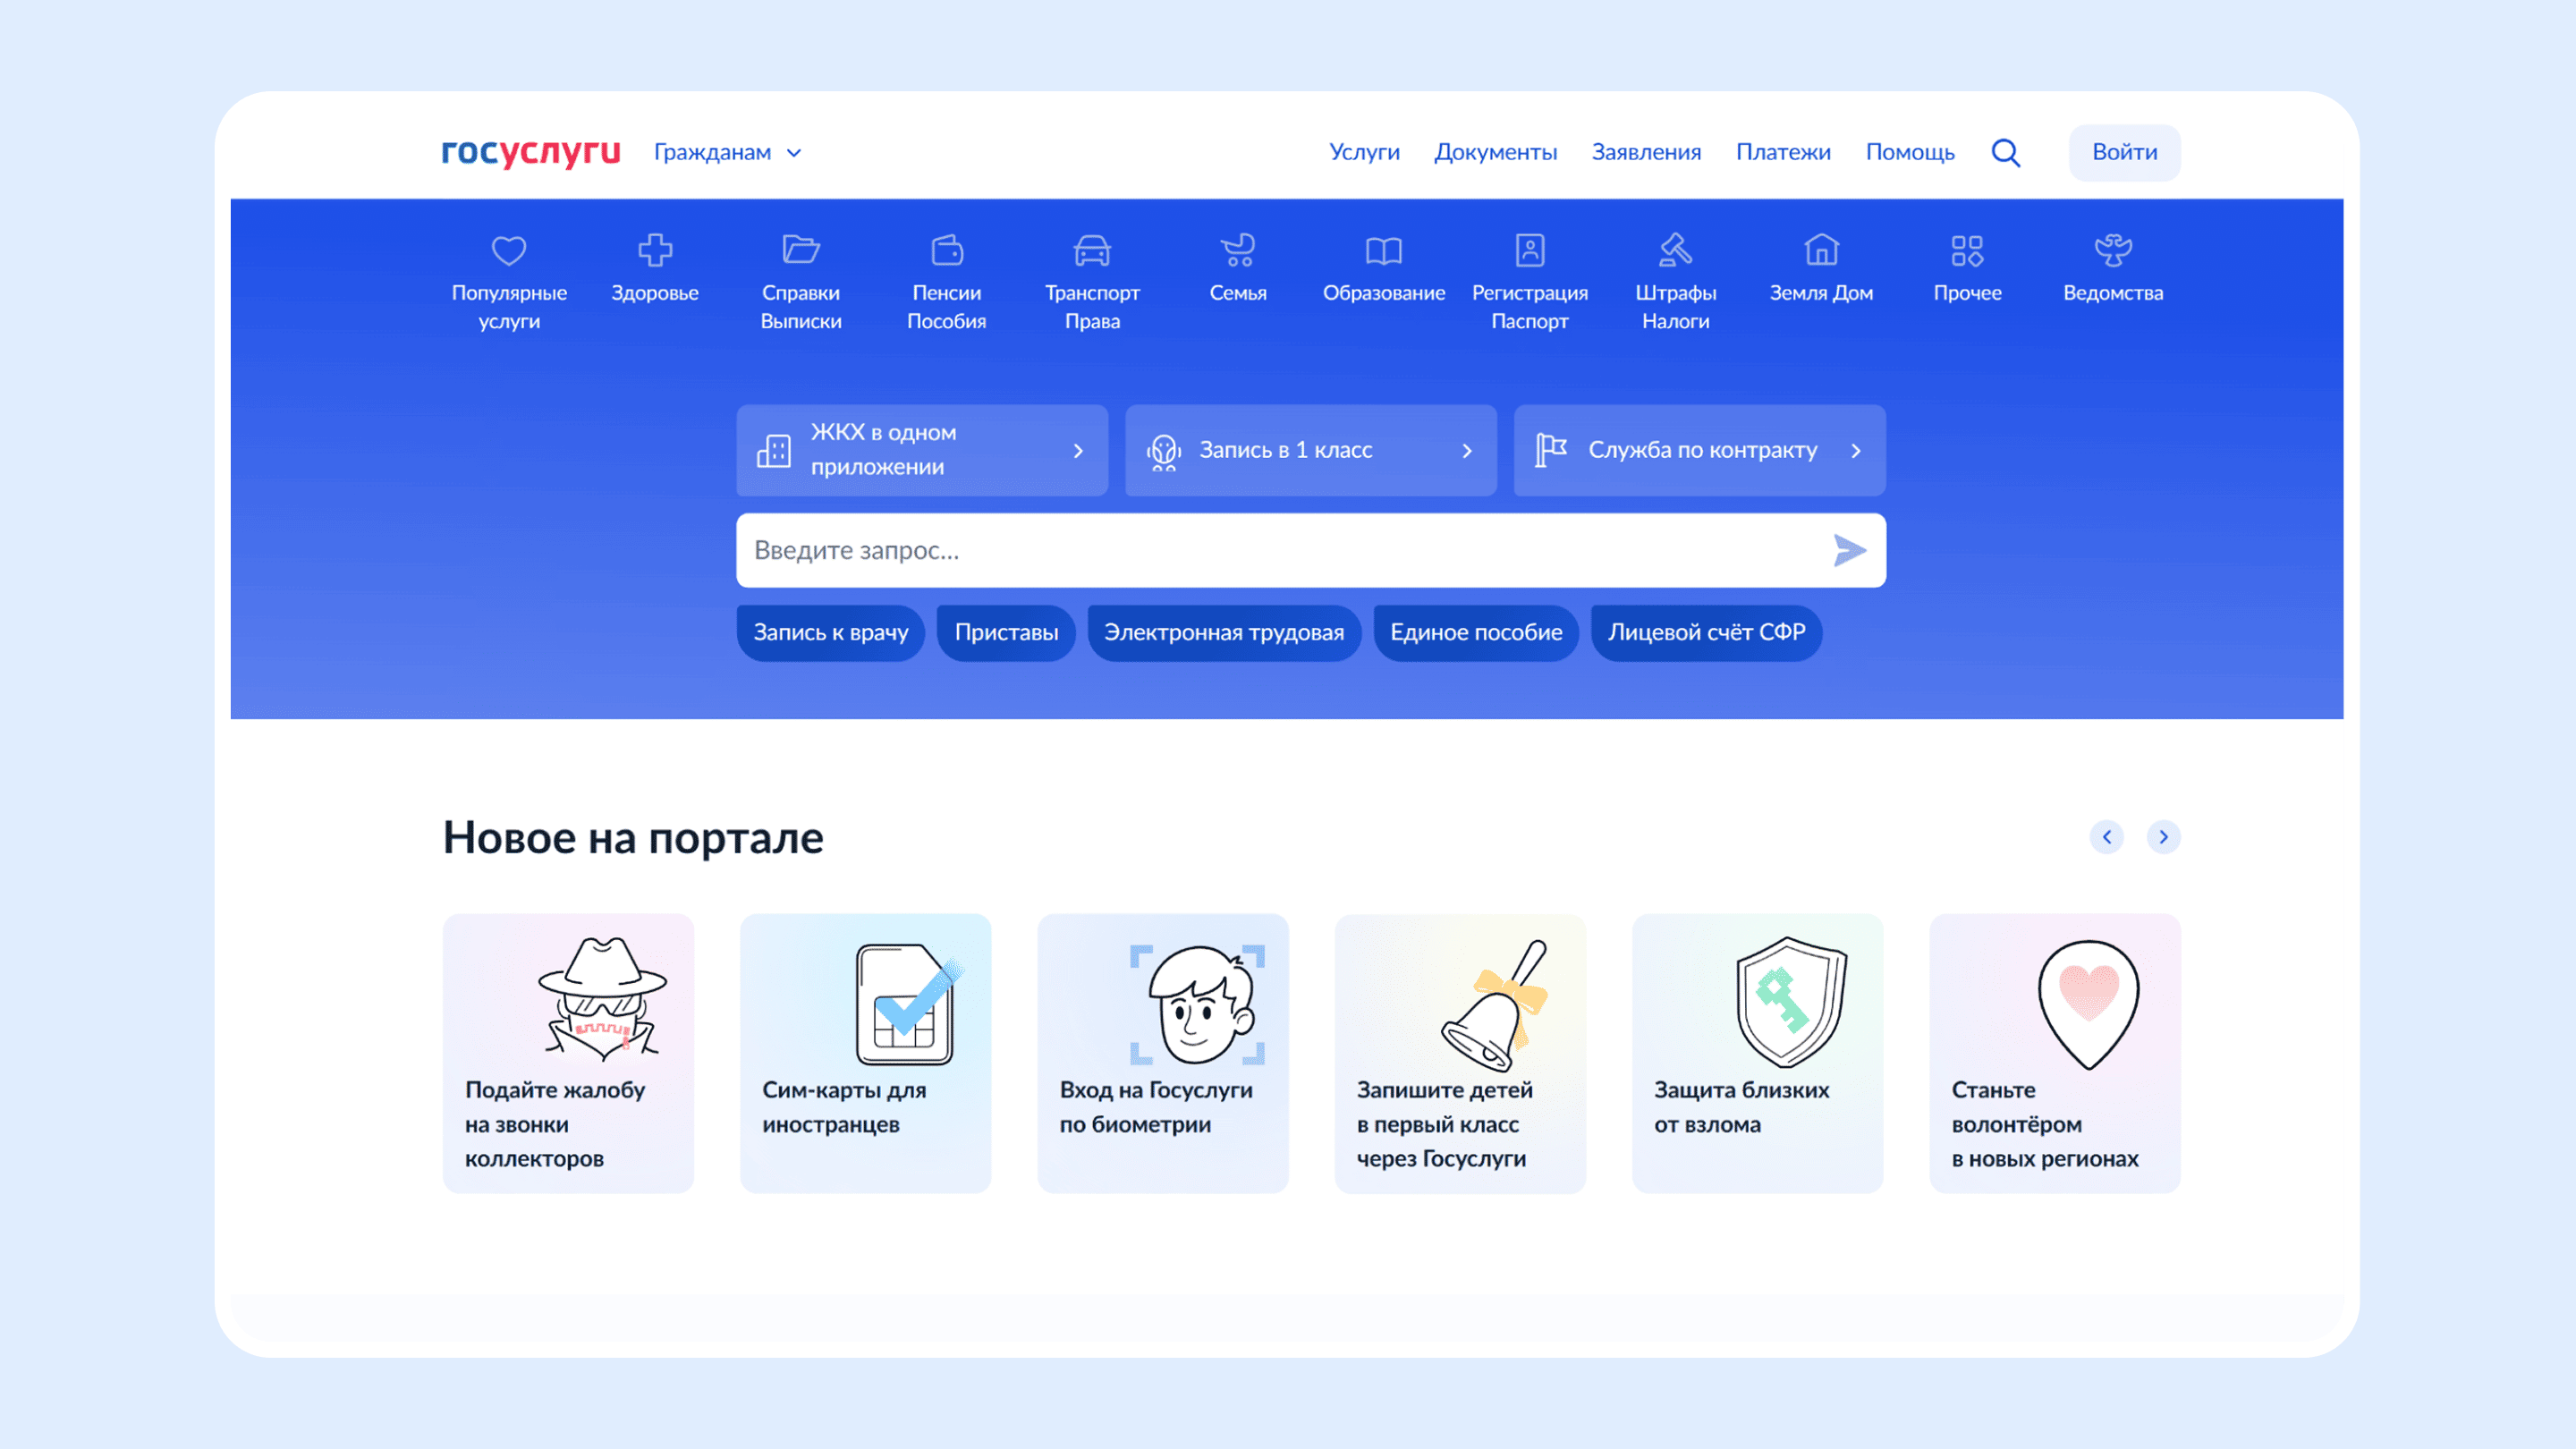Open the Образование book icon

[x=1384, y=250]
